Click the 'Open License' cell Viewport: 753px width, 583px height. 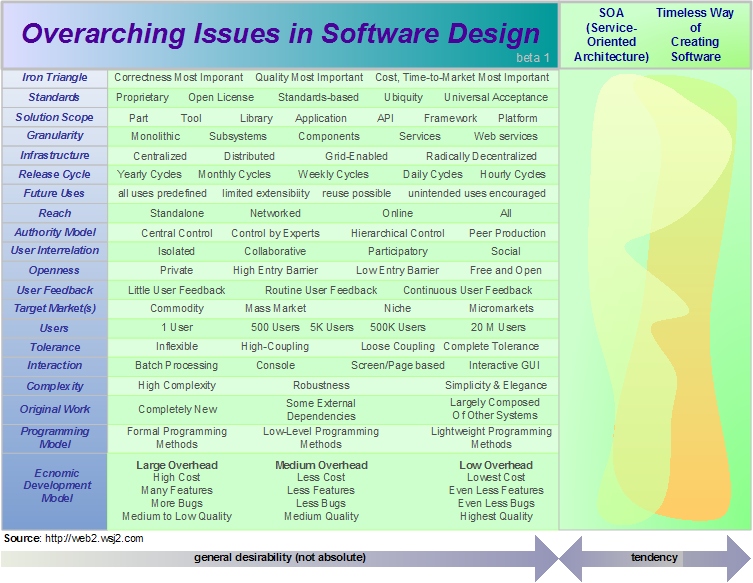pyautogui.click(x=221, y=97)
